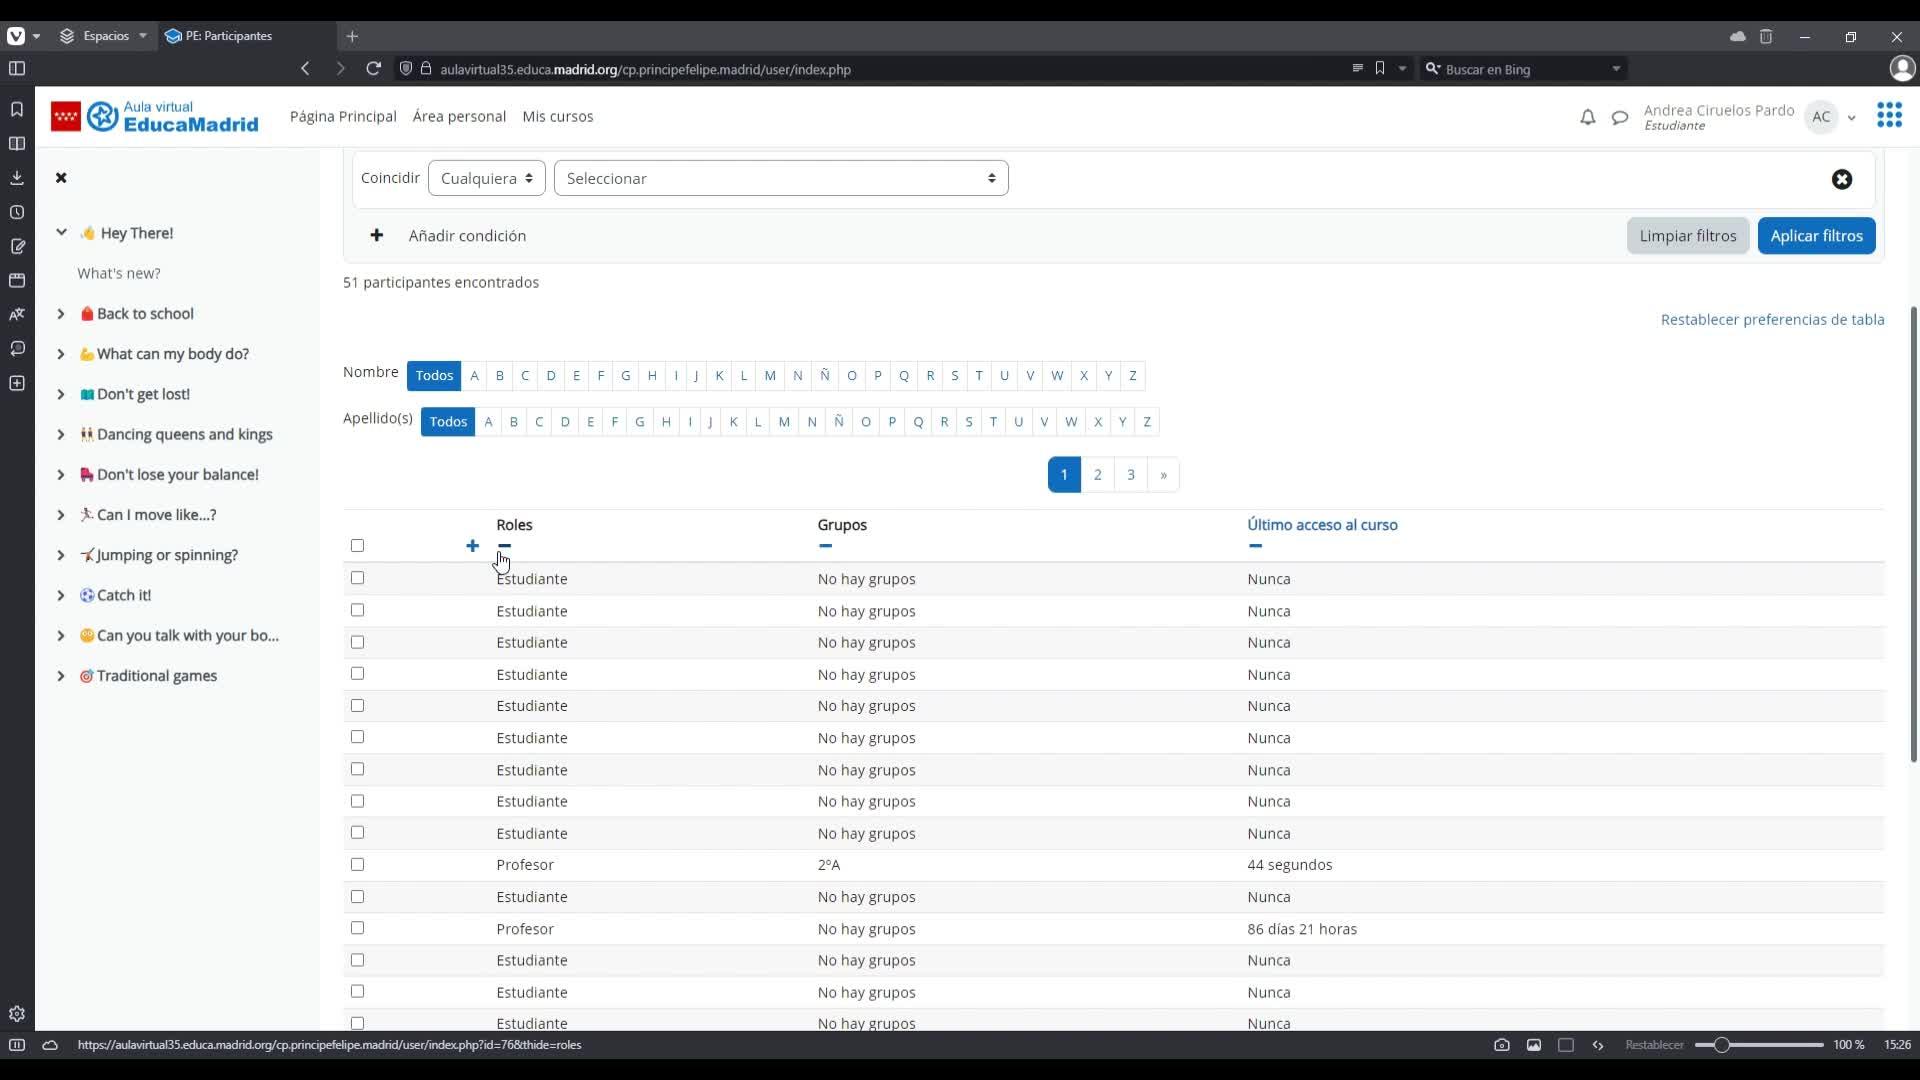The width and height of the screenshot is (1920, 1080).
Task: Open the messages speech bubble icon
Action: (1620, 118)
